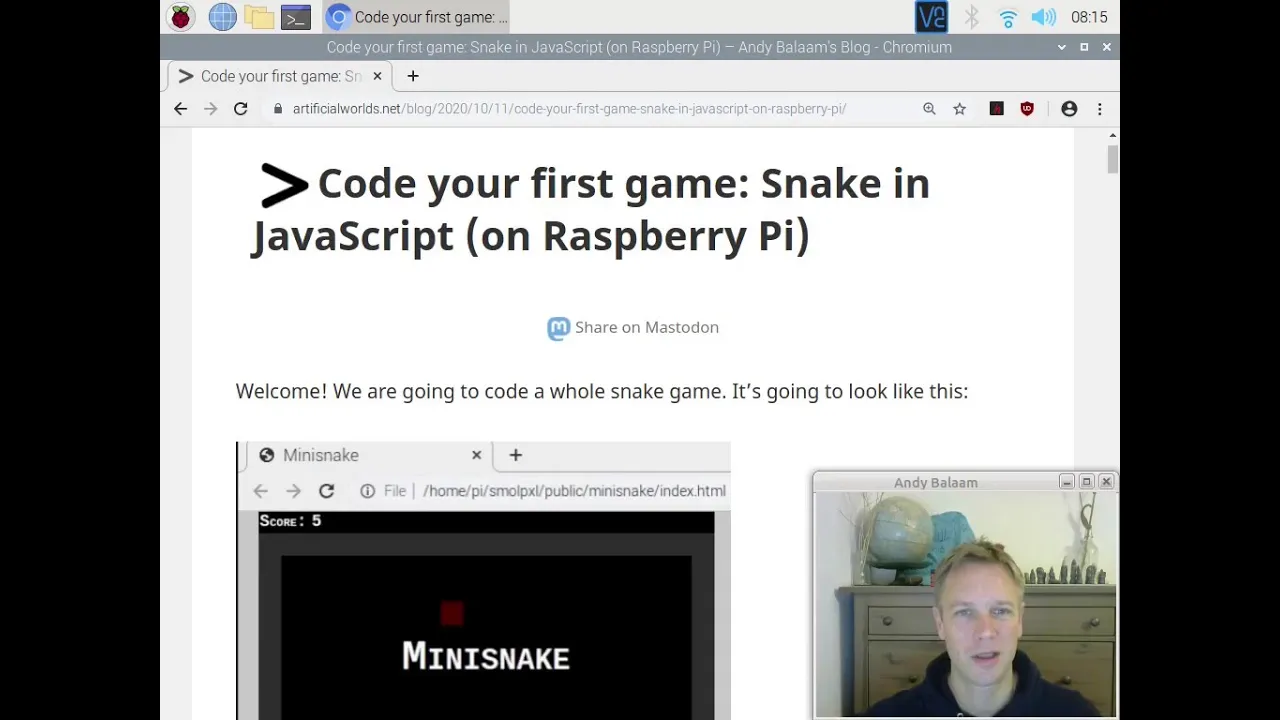Open the blog post title link
1280x720 pixels.
(590, 210)
